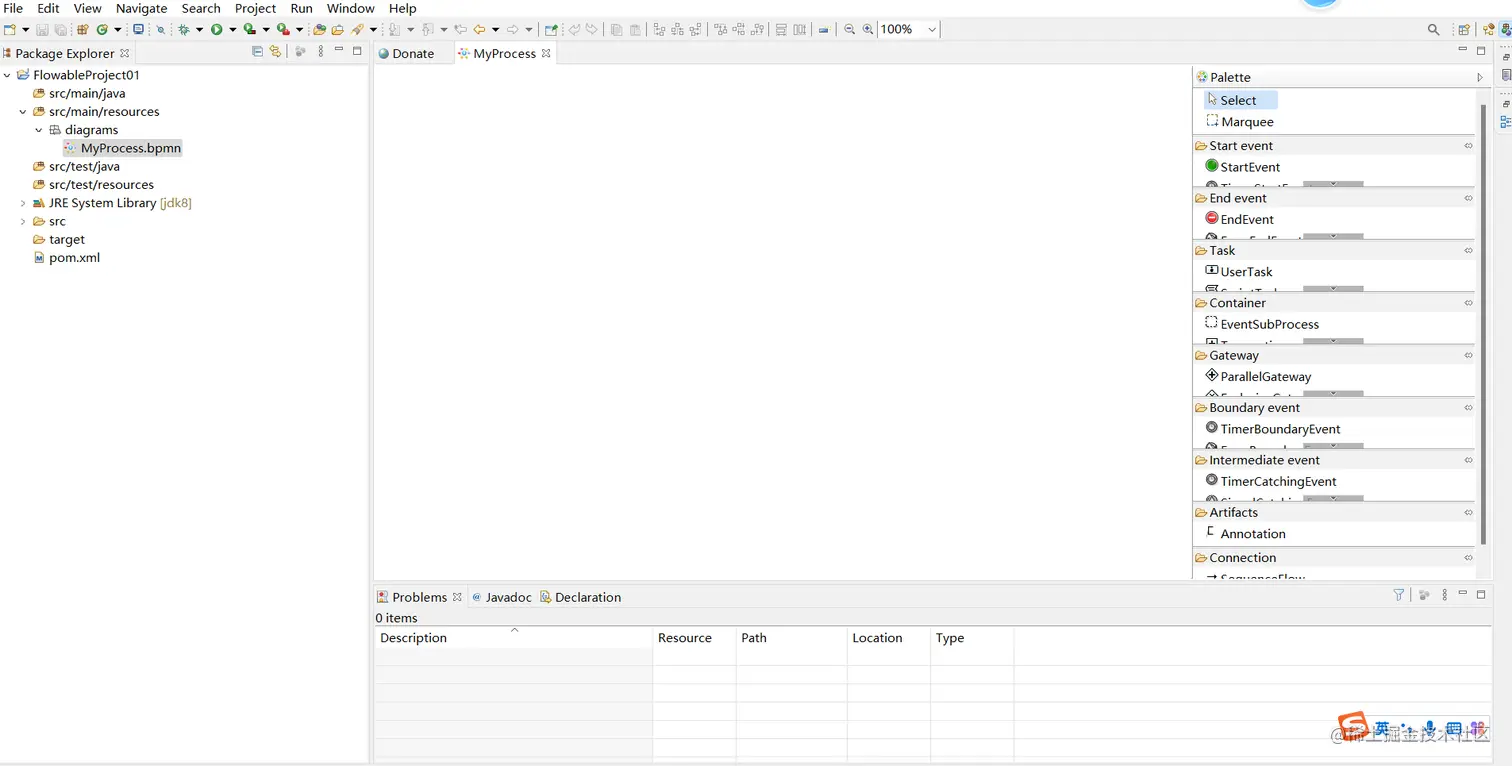
Task: Pin the Artifacts palette drawer
Action: click(x=1468, y=512)
